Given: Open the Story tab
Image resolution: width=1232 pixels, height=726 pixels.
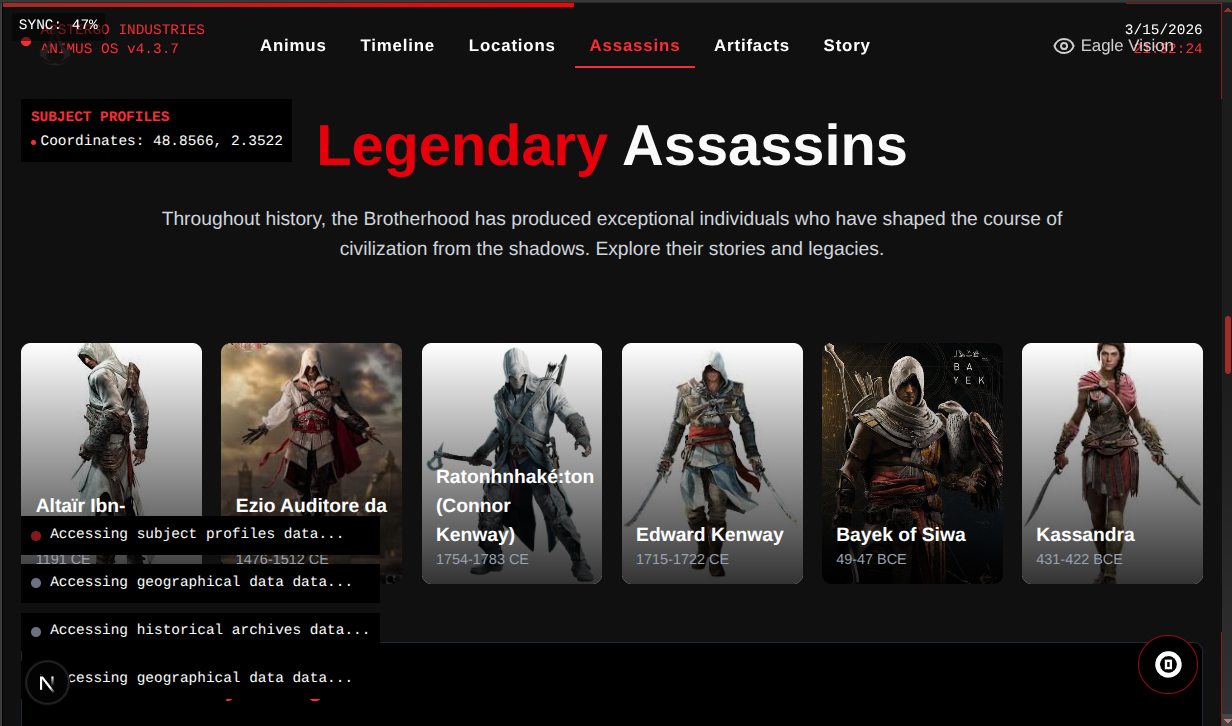Looking at the screenshot, I should [x=847, y=45].
